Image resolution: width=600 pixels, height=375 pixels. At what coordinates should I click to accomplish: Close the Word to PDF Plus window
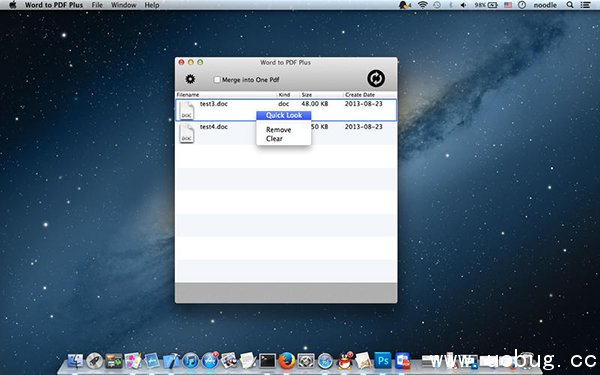coord(181,62)
